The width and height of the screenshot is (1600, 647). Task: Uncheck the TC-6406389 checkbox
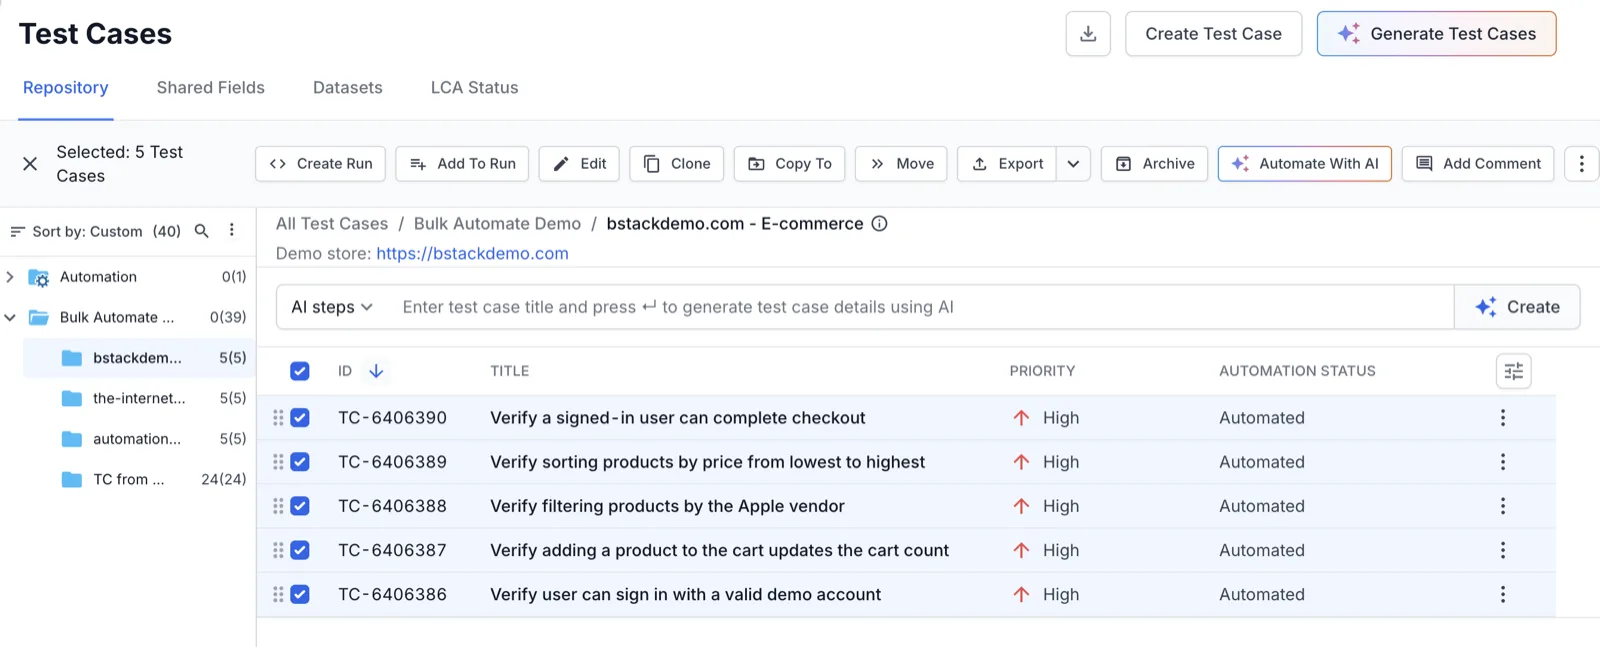pos(300,462)
